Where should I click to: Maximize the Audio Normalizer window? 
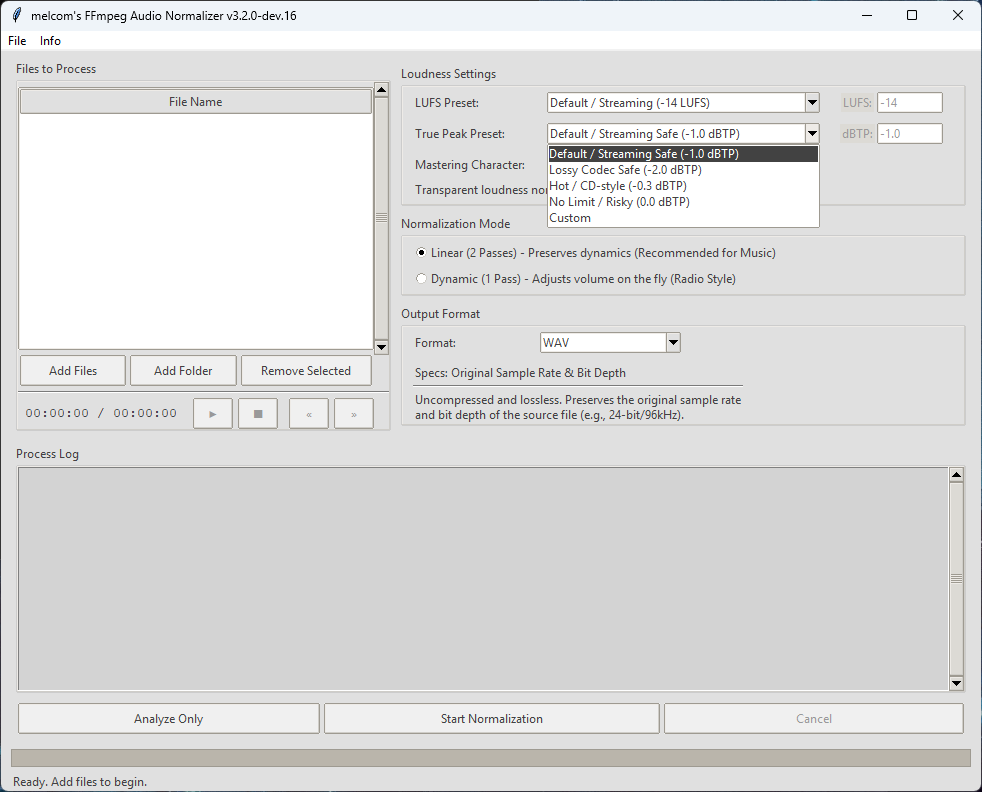[x=912, y=15]
